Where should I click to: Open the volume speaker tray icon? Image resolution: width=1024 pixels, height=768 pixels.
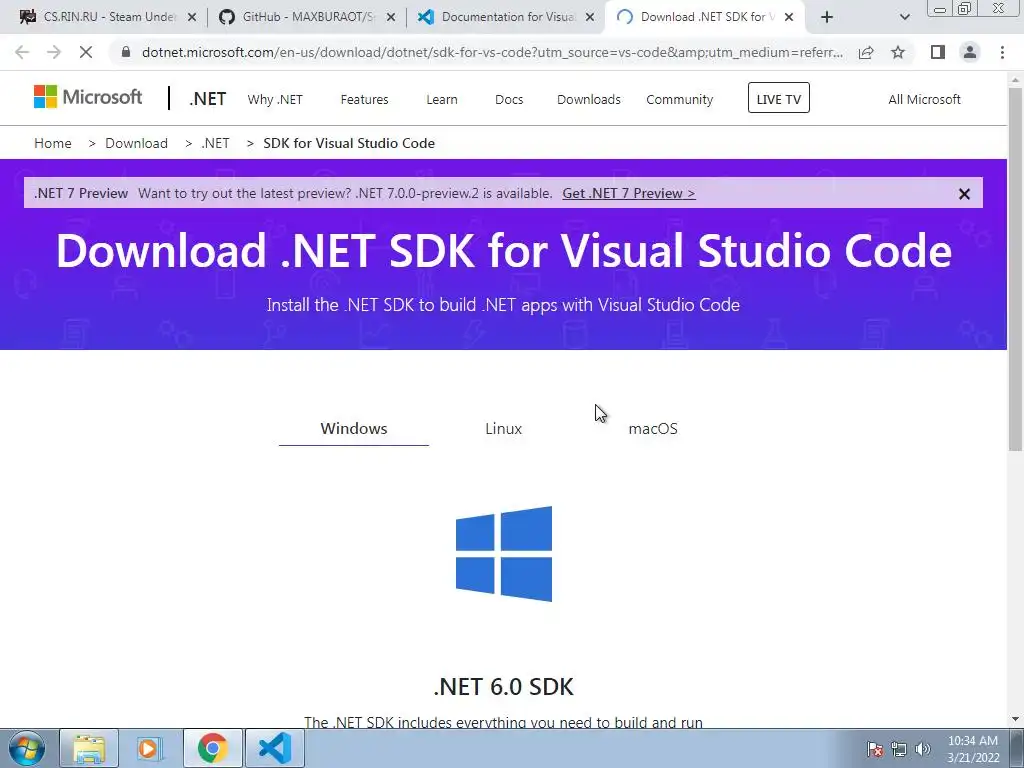tap(923, 750)
